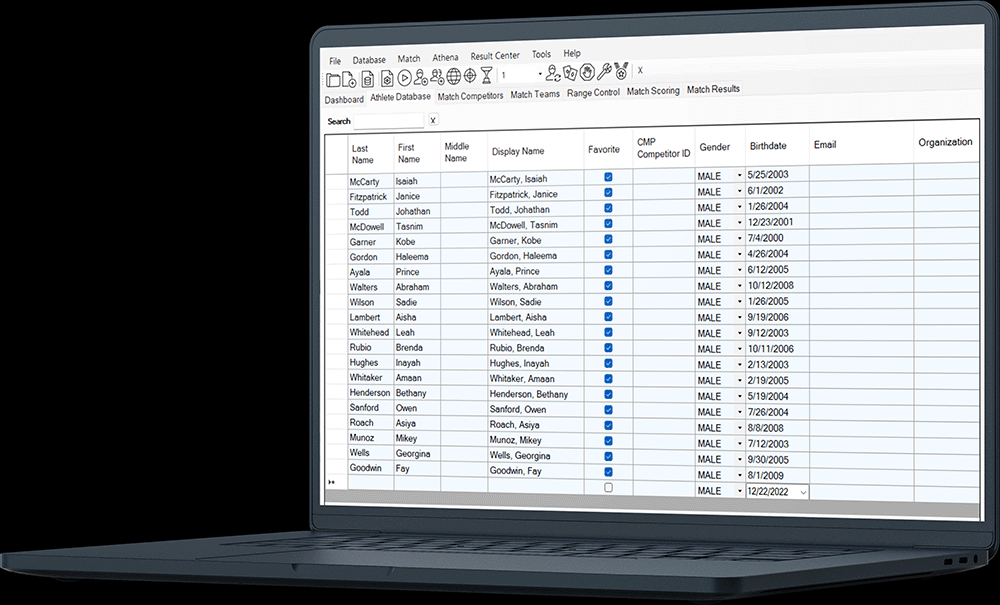Image resolution: width=1000 pixels, height=605 pixels.
Task: Toggle Favorite checkbox for Rubio, Brenda
Action: pyautogui.click(x=608, y=347)
